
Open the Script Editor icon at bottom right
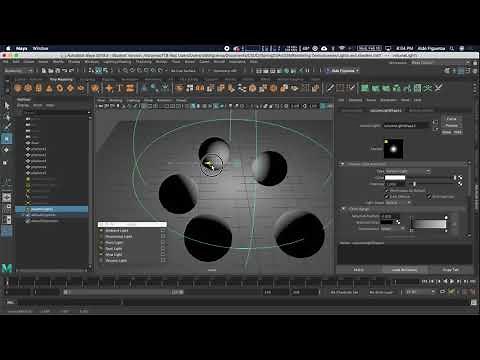coord(474,302)
